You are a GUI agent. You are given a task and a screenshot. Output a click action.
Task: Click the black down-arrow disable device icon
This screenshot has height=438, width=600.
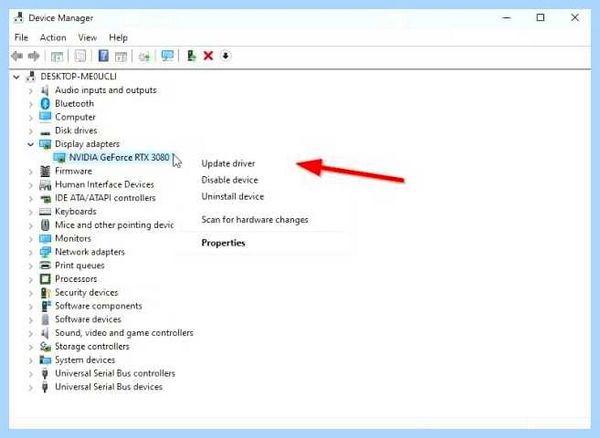coord(225,56)
